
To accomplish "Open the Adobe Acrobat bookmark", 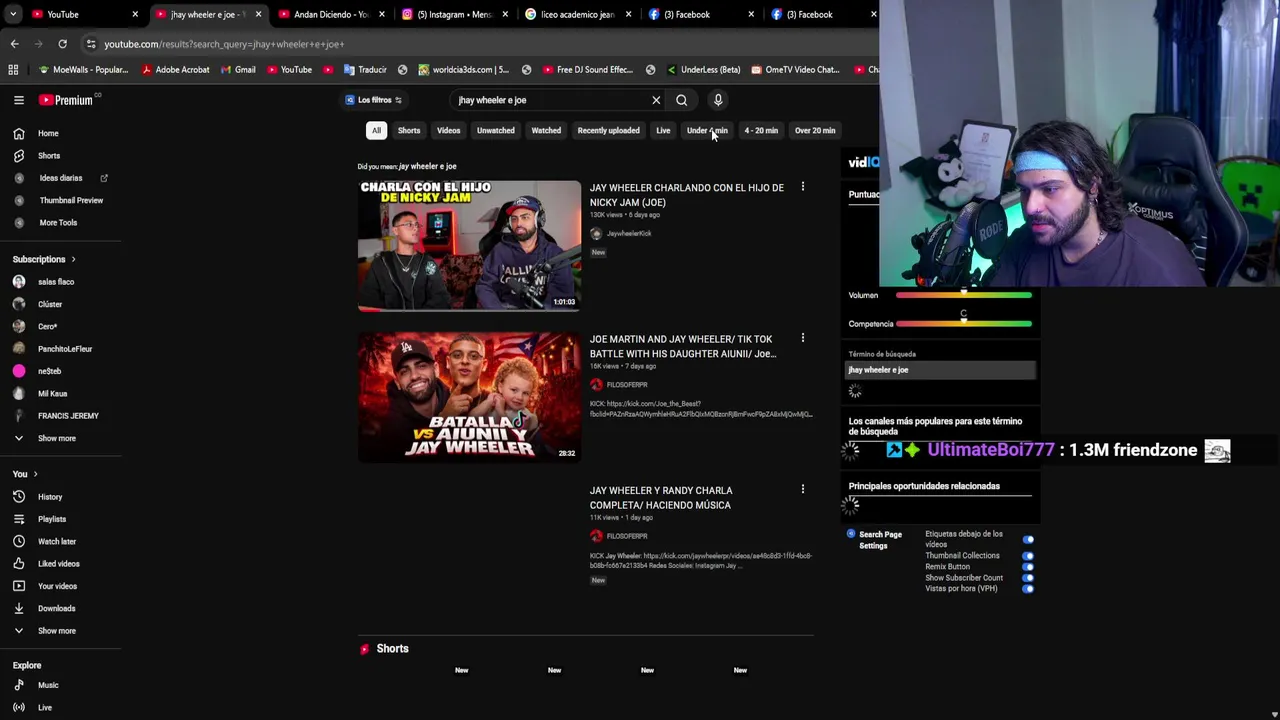I will point(176,70).
